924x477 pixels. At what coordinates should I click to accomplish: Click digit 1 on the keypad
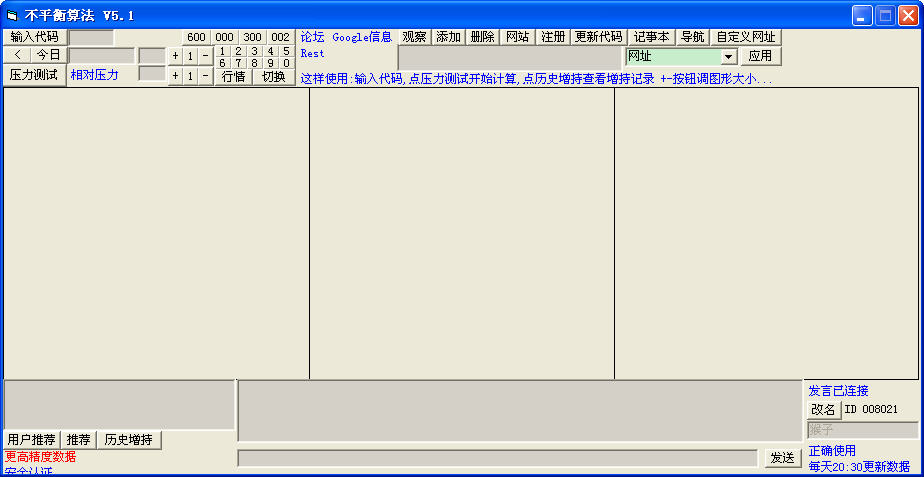tap(222, 51)
